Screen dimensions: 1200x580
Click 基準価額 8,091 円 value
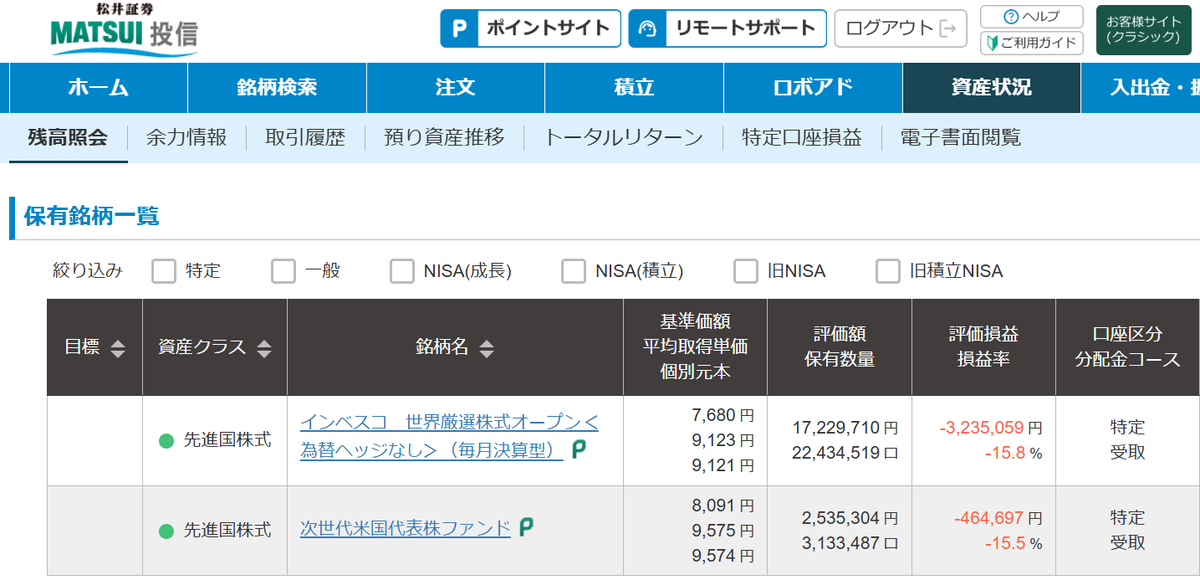click(722, 505)
